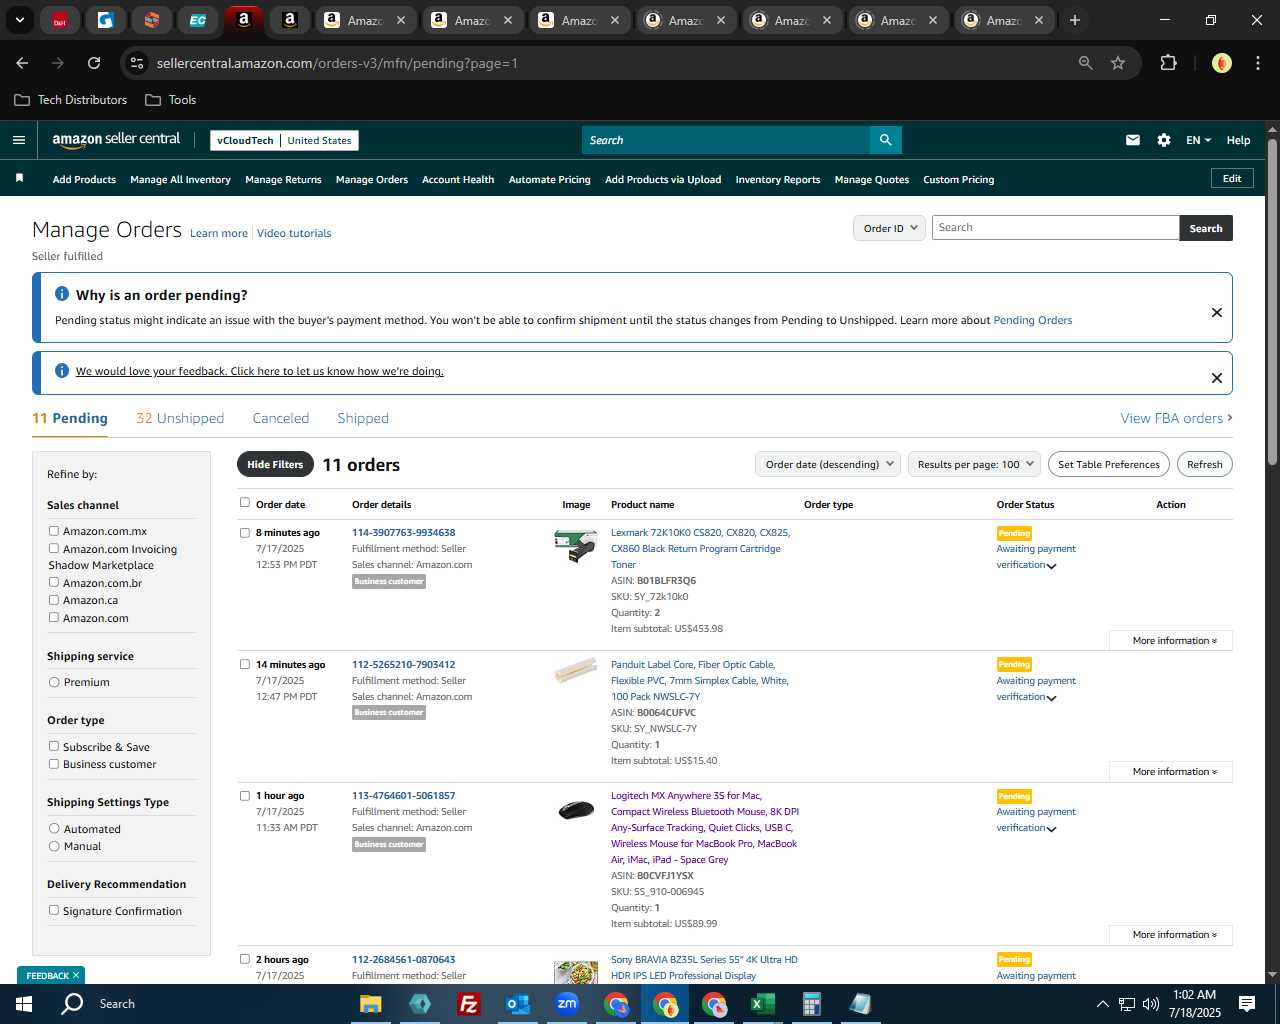This screenshot has height=1024, width=1280.
Task: Click the bookmark flag icon in nav bar
Action: [x=19, y=178]
